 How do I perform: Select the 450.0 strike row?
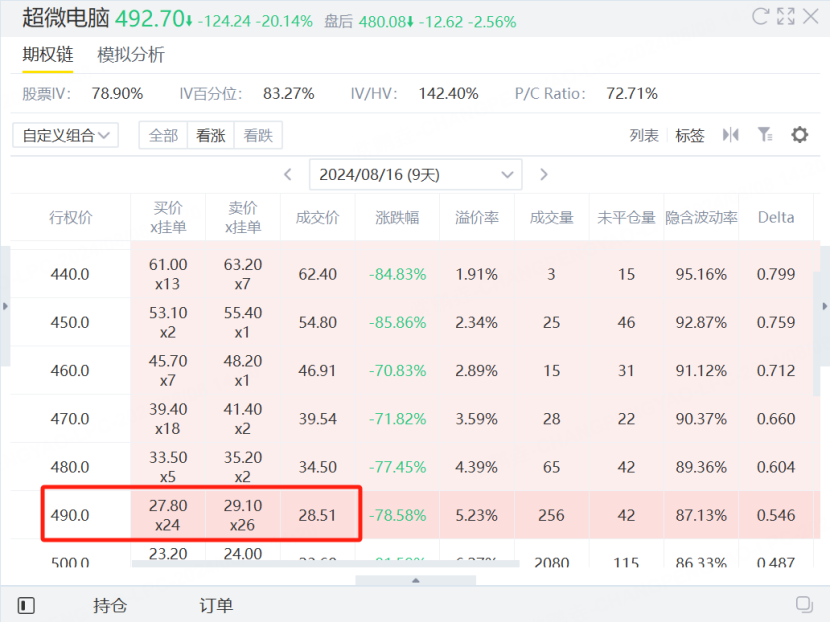[416, 322]
